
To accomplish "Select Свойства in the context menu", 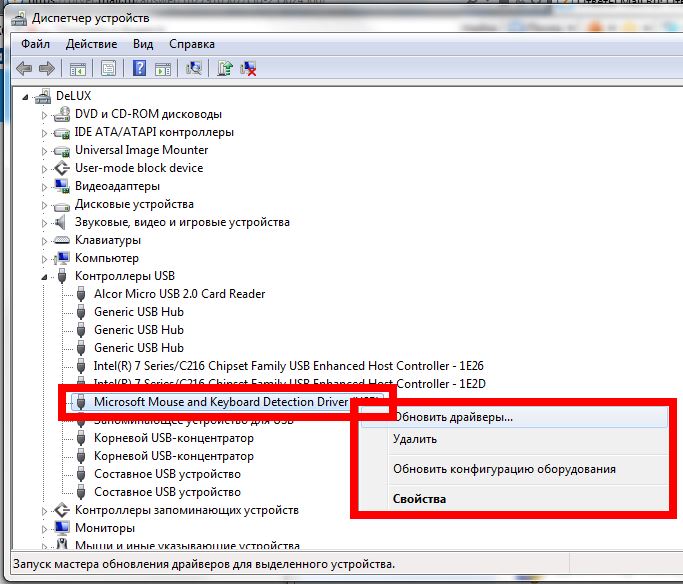I will 420,499.
